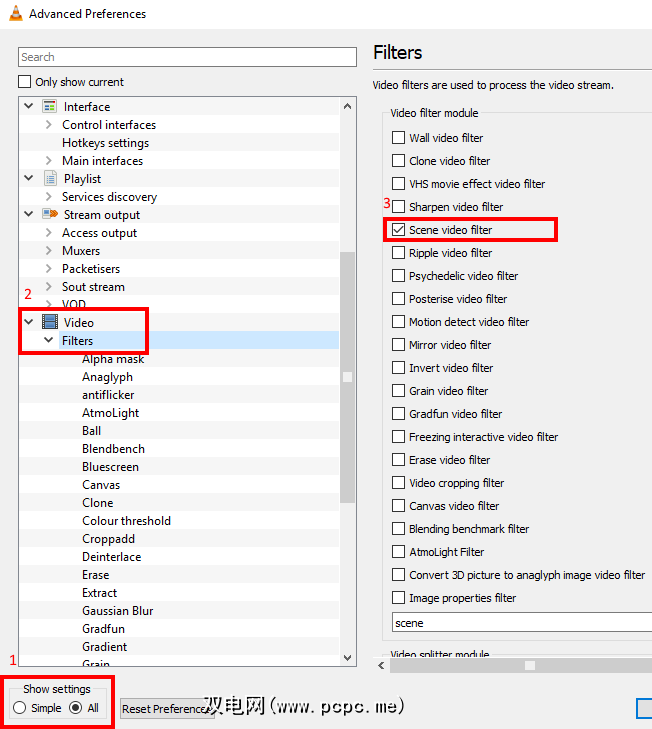Viewport: 652px width, 729px height.
Task: Click the Video category film icon
Action: (x=50, y=322)
